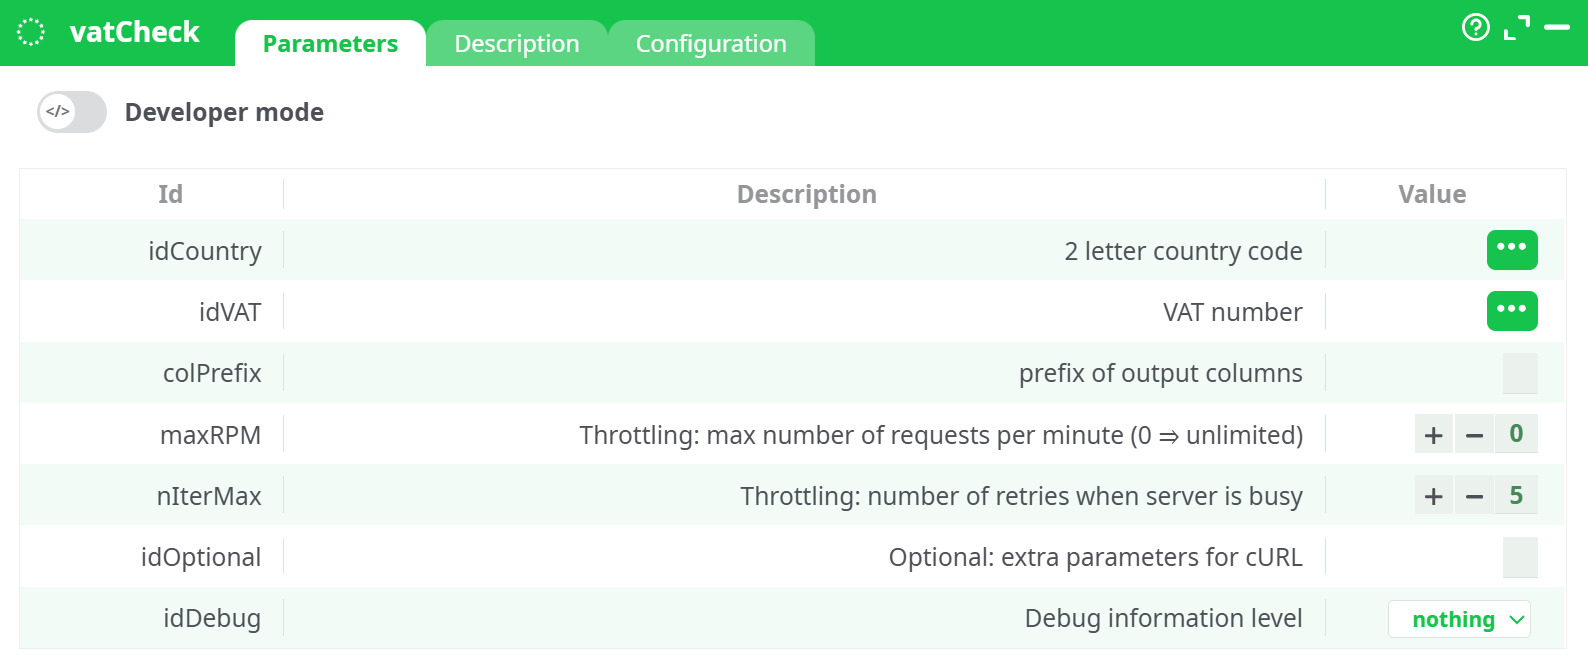This screenshot has width=1588, height=669.
Task: Click the code symbol on Developer mode switch
Action: 57,111
